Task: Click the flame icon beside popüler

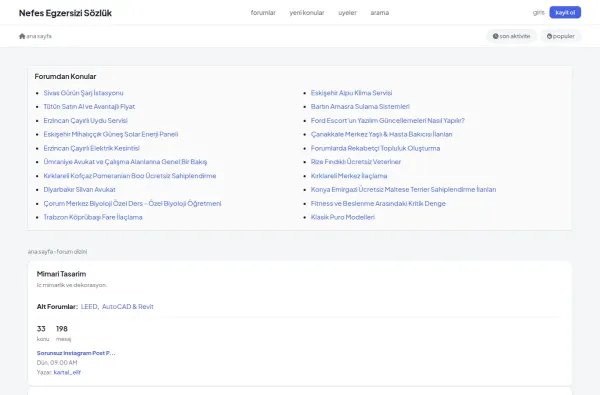Action: coord(549,36)
